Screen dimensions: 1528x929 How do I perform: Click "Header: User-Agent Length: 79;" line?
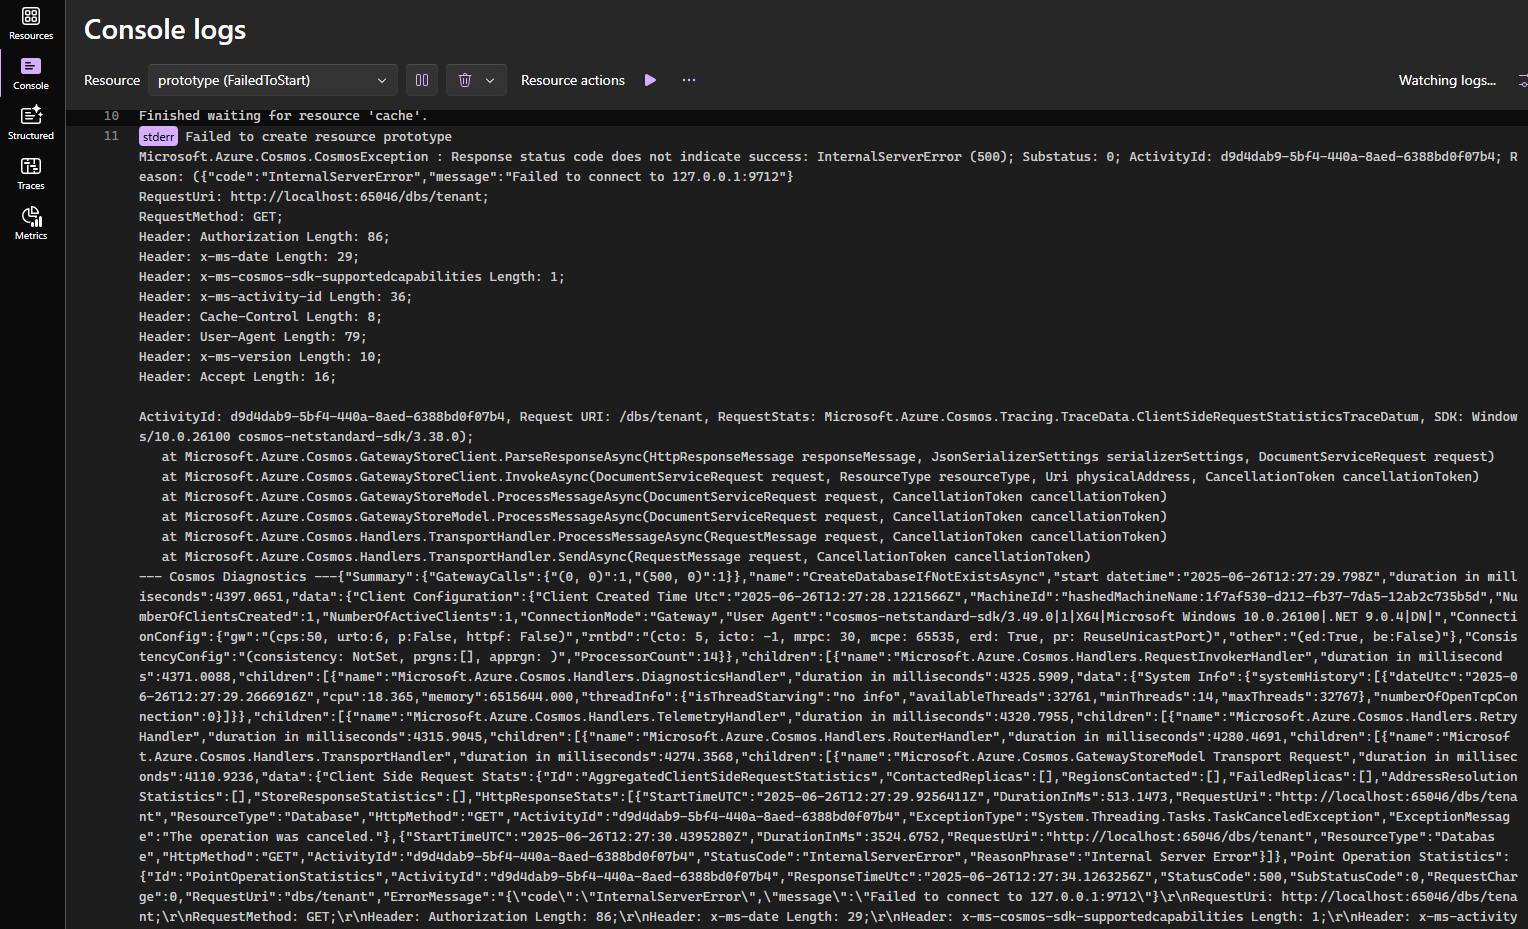[x=252, y=336]
